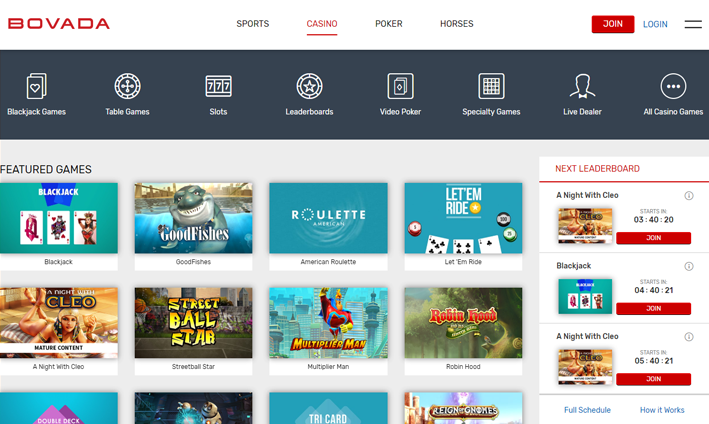Viewport: 709px width, 424px height.
Task: Show All Casino Games ellipsis icon
Action: point(673,86)
